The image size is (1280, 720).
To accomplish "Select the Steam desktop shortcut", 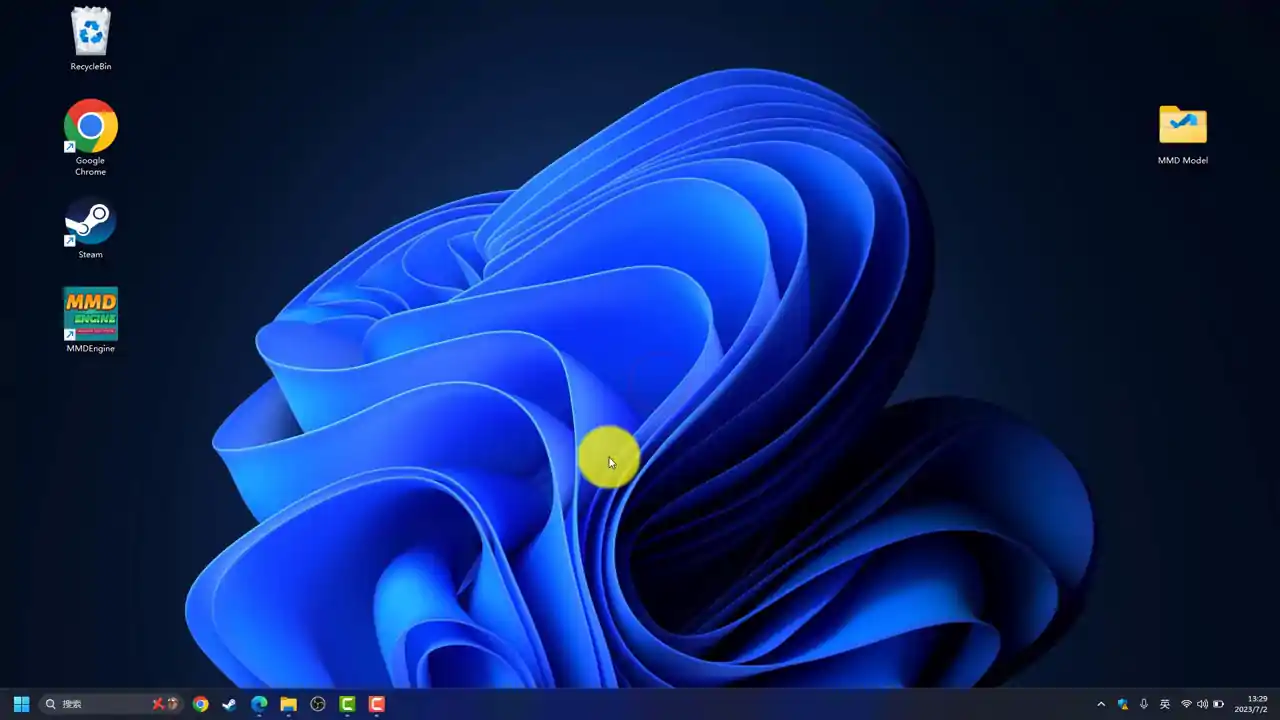I will coord(90,230).
